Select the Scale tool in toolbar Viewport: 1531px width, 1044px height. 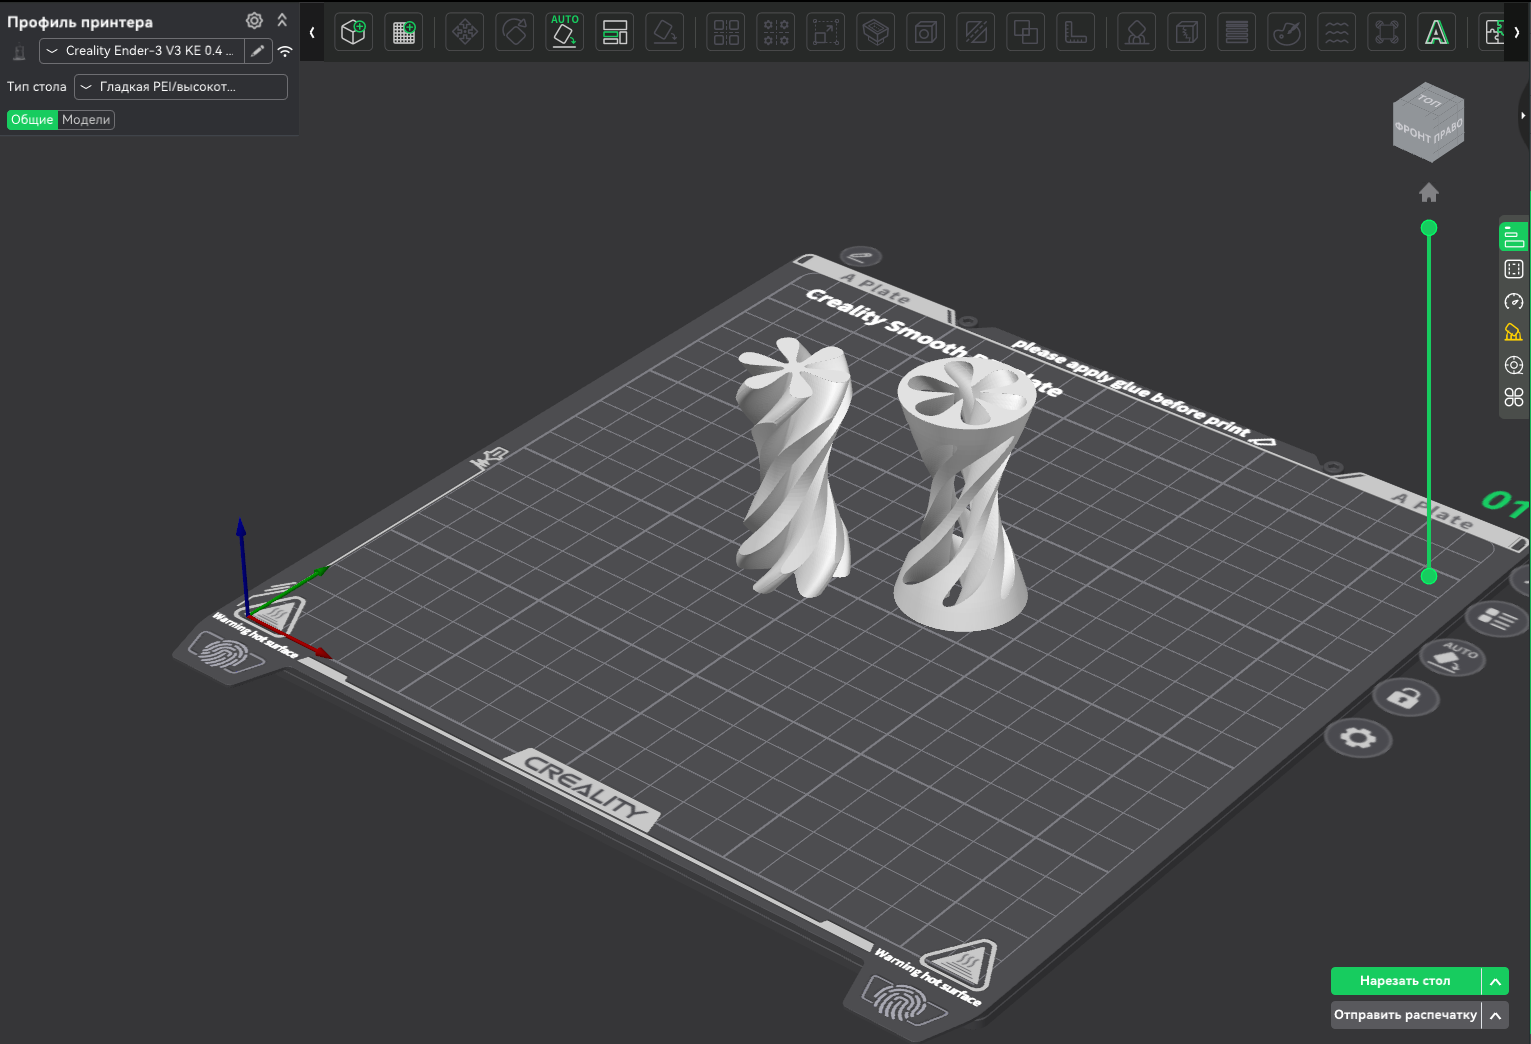coord(826,32)
